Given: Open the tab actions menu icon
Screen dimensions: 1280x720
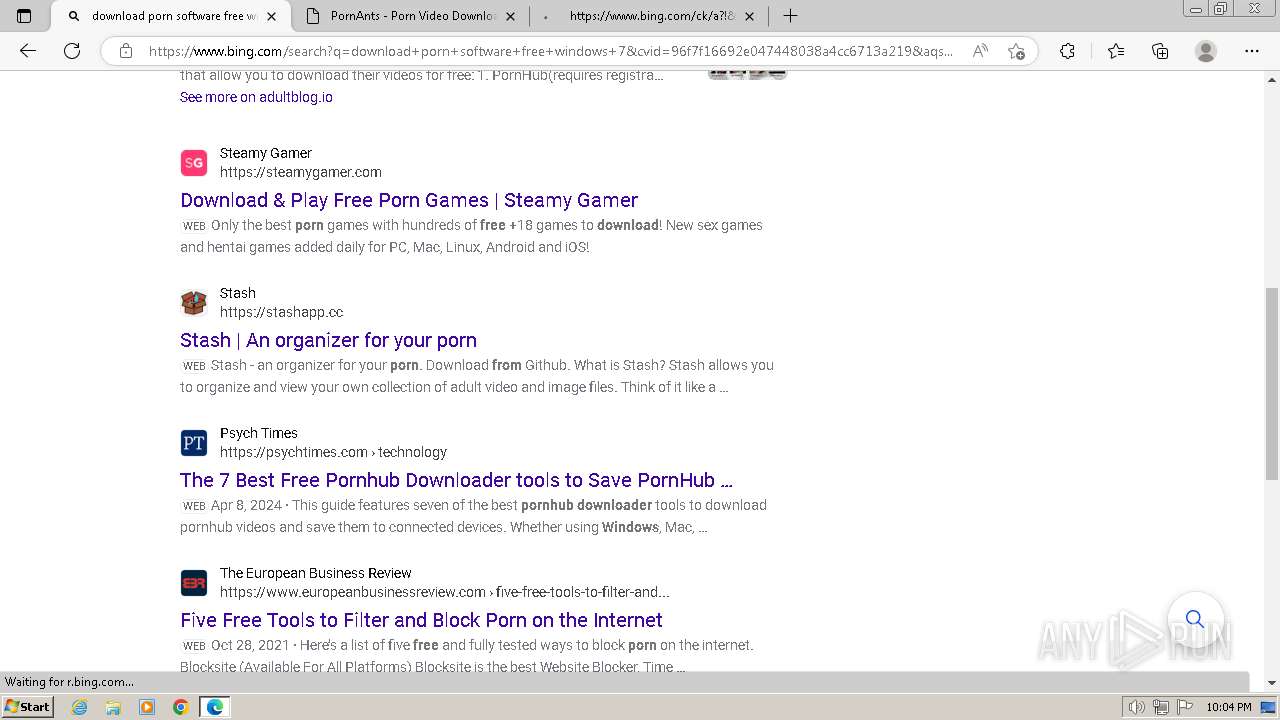Looking at the screenshot, I should click(x=25, y=16).
